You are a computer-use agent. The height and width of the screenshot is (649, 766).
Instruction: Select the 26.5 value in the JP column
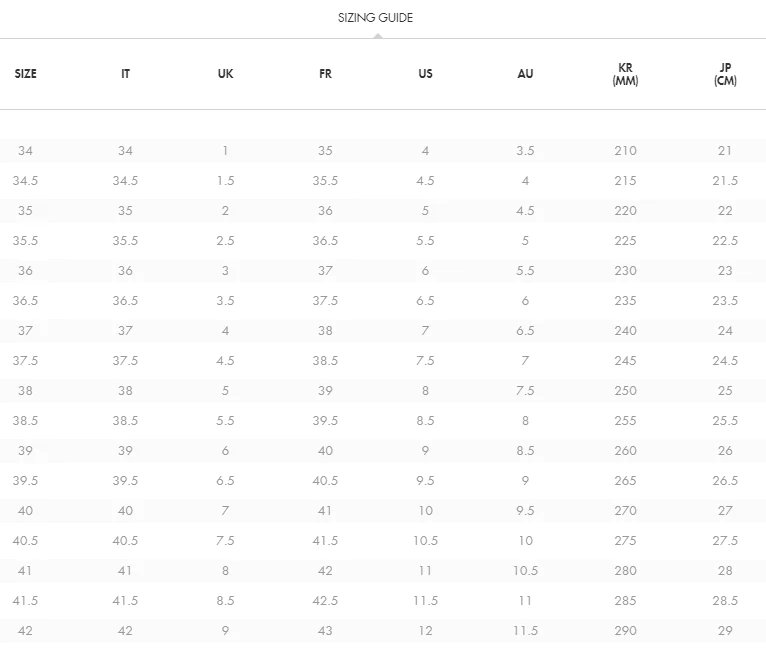(x=725, y=481)
